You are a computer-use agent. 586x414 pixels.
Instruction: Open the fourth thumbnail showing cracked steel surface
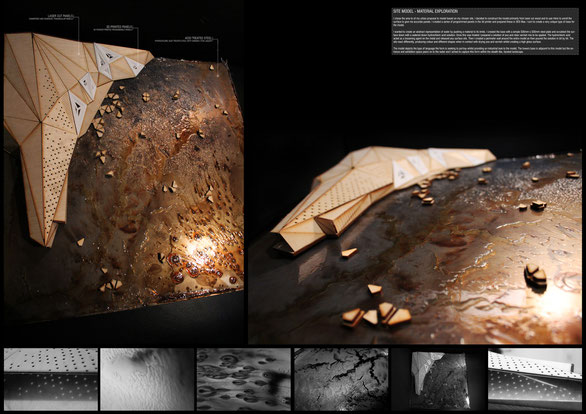[341, 379]
